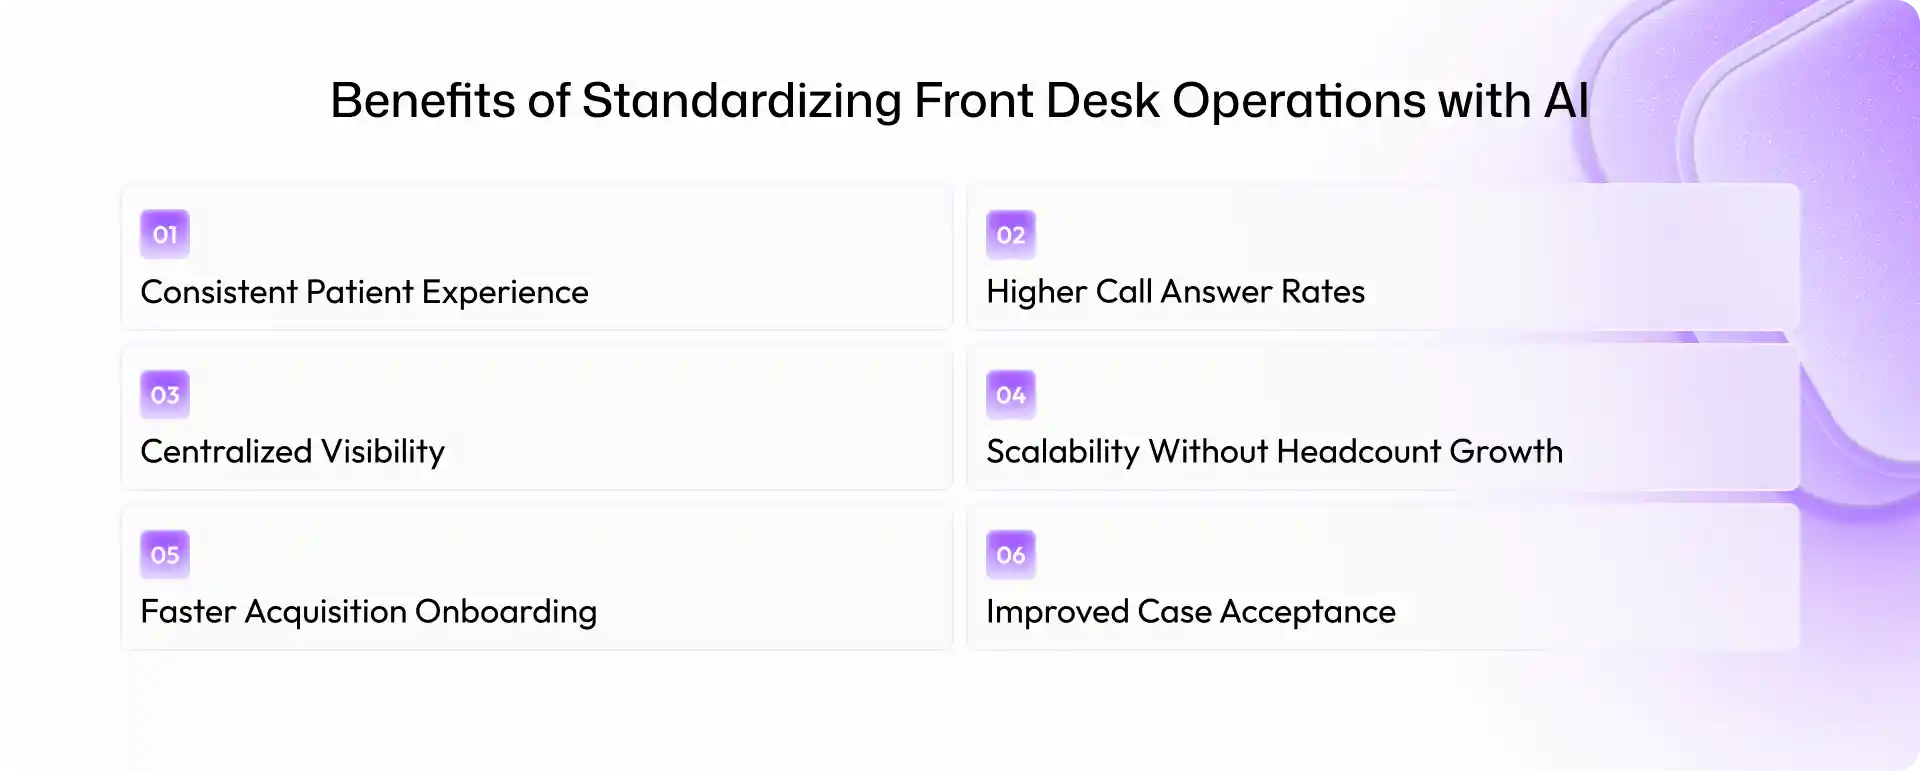The image size is (1920, 771).
Task: Click the purple 04 number badge
Action: pos(1011,394)
